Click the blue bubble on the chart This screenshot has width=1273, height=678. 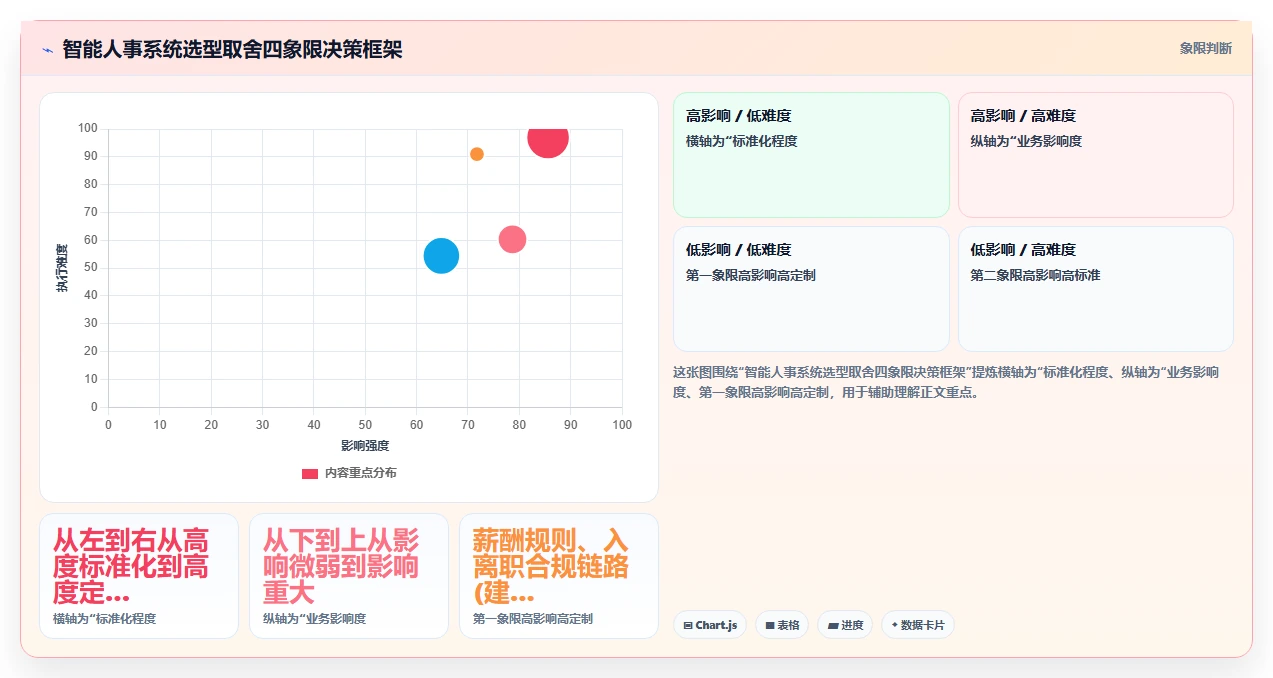click(x=441, y=256)
